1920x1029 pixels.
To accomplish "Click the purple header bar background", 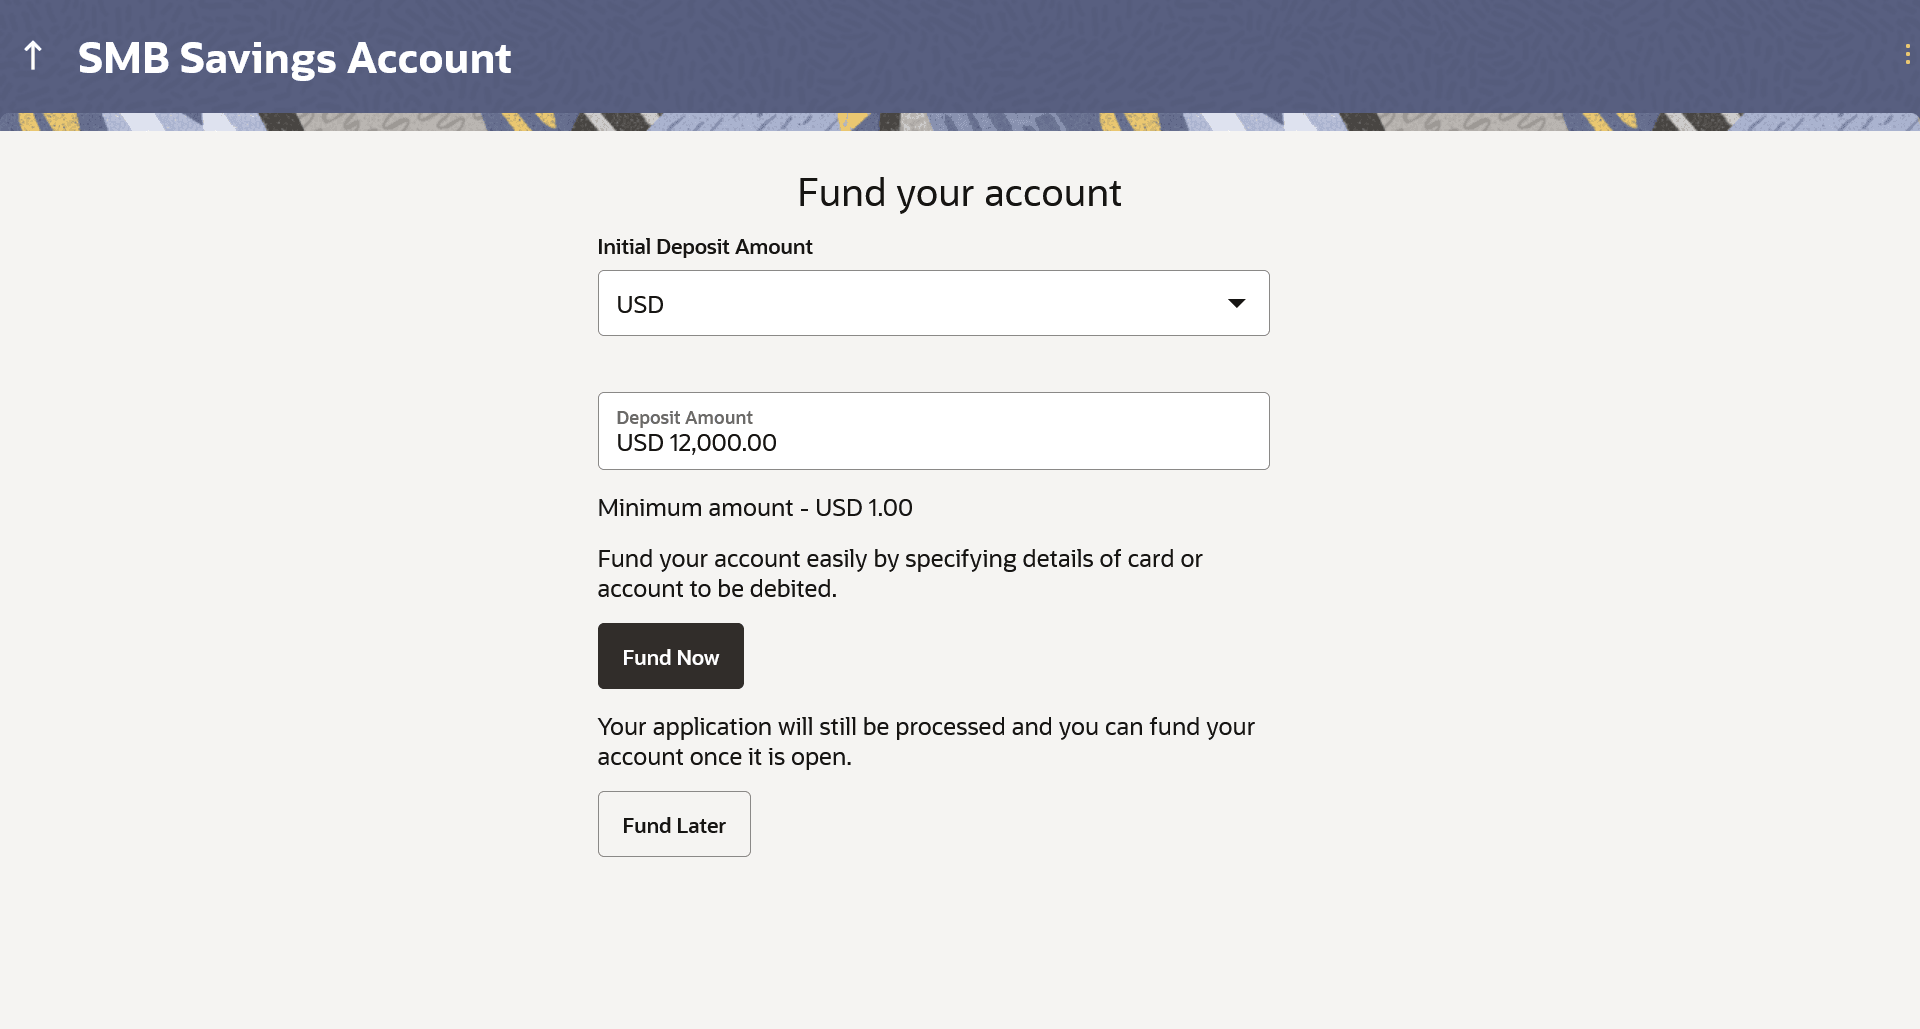I will pyautogui.click(x=1200, y=56).
